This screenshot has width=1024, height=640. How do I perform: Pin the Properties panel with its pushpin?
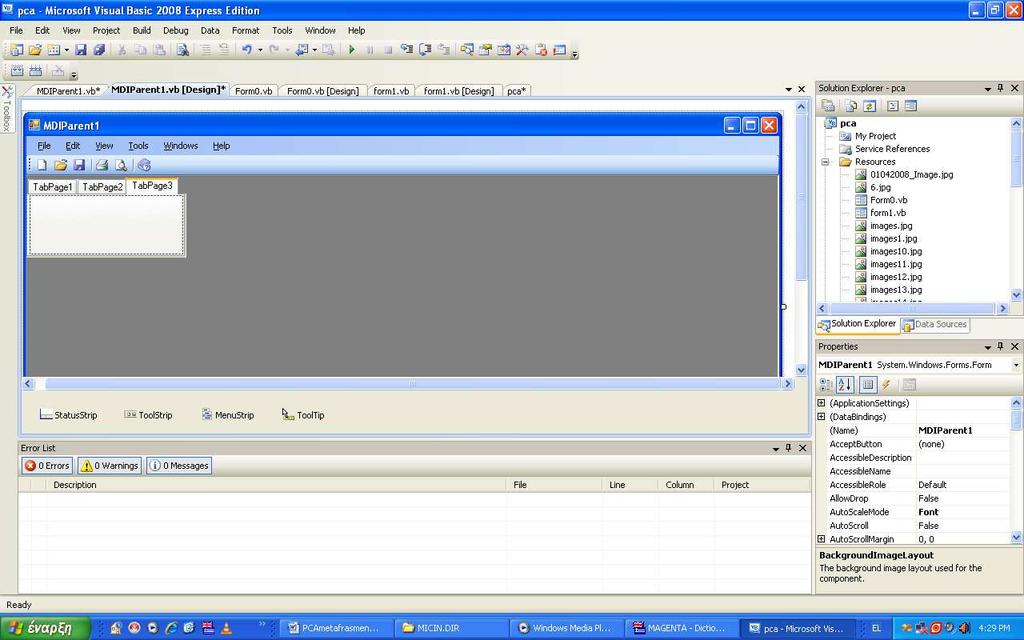pyautogui.click(x=1000, y=347)
